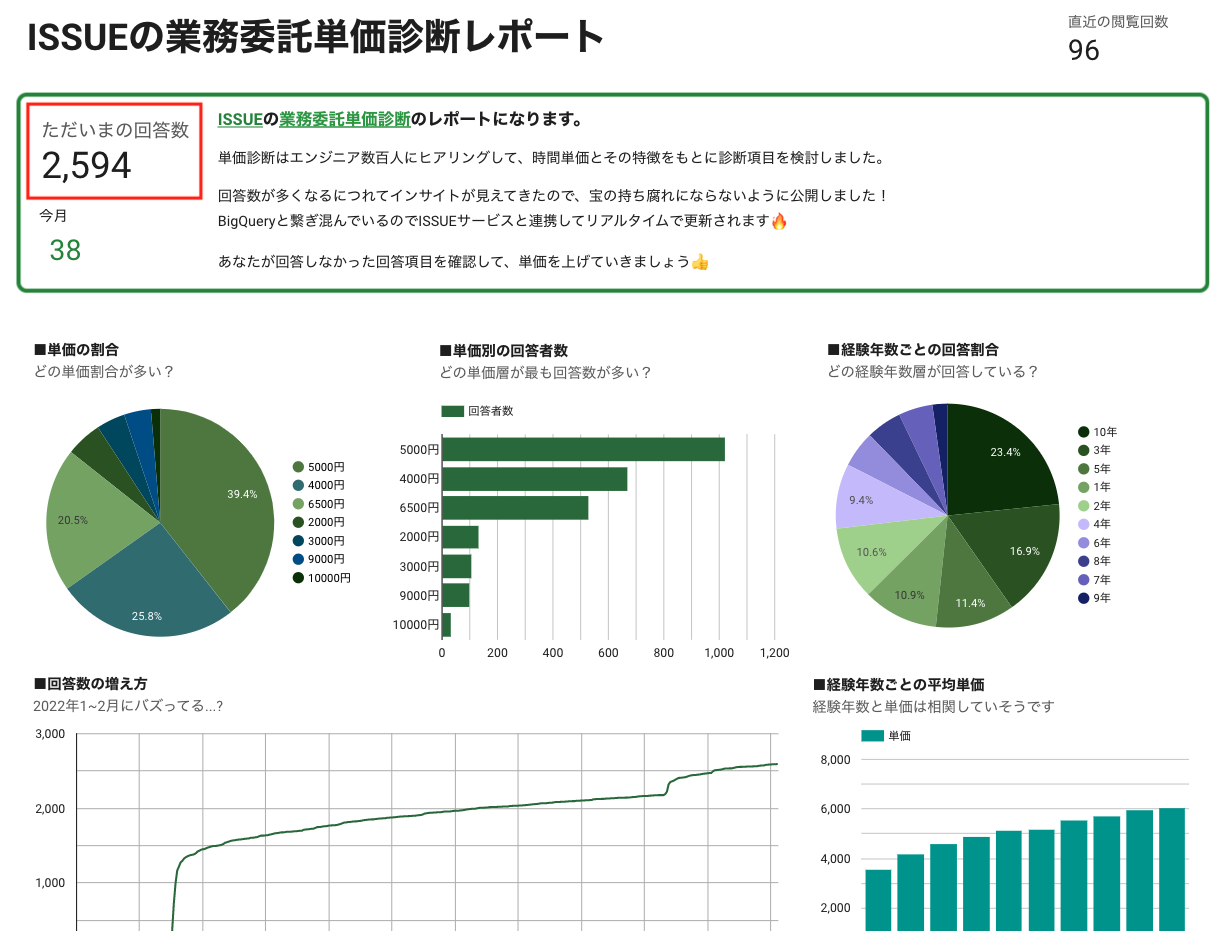This screenshot has height=931, width=1223.
Task: Open the ISSUE hyperlink in the description
Action: click(x=240, y=120)
